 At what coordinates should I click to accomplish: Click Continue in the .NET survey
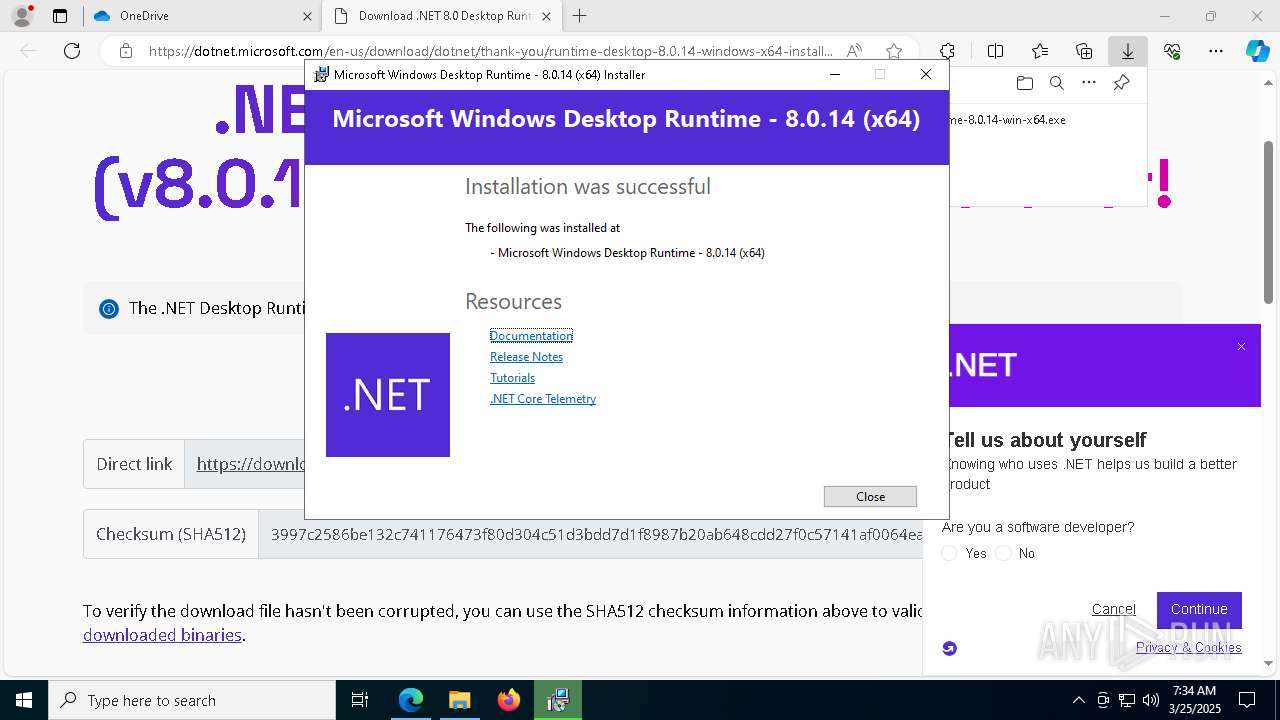(x=1199, y=609)
